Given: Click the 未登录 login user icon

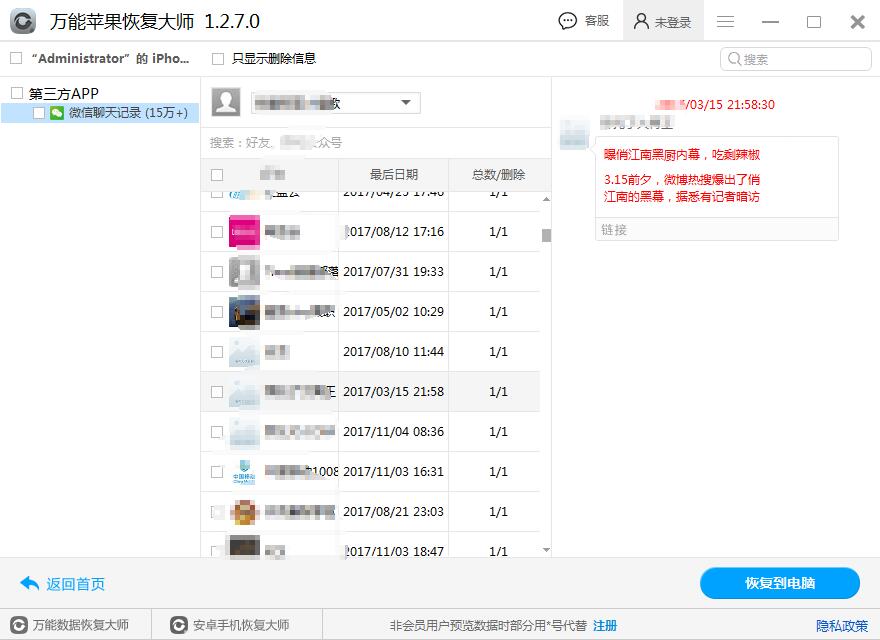Looking at the screenshot, I should pos(641,21).
